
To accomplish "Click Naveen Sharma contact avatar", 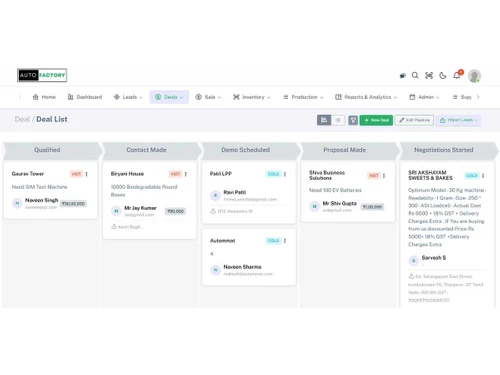I will coord(215,270).
